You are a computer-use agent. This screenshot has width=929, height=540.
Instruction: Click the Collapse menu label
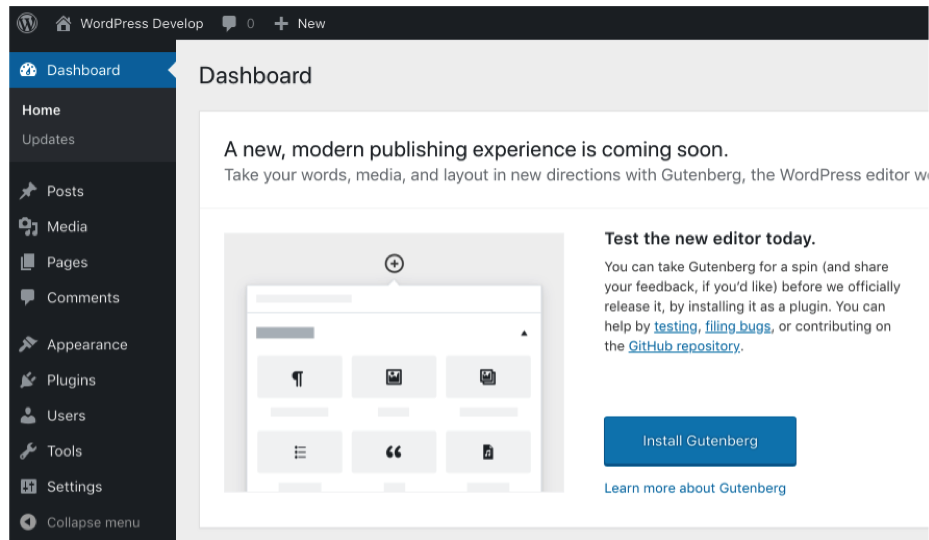(x=93, y=522)
